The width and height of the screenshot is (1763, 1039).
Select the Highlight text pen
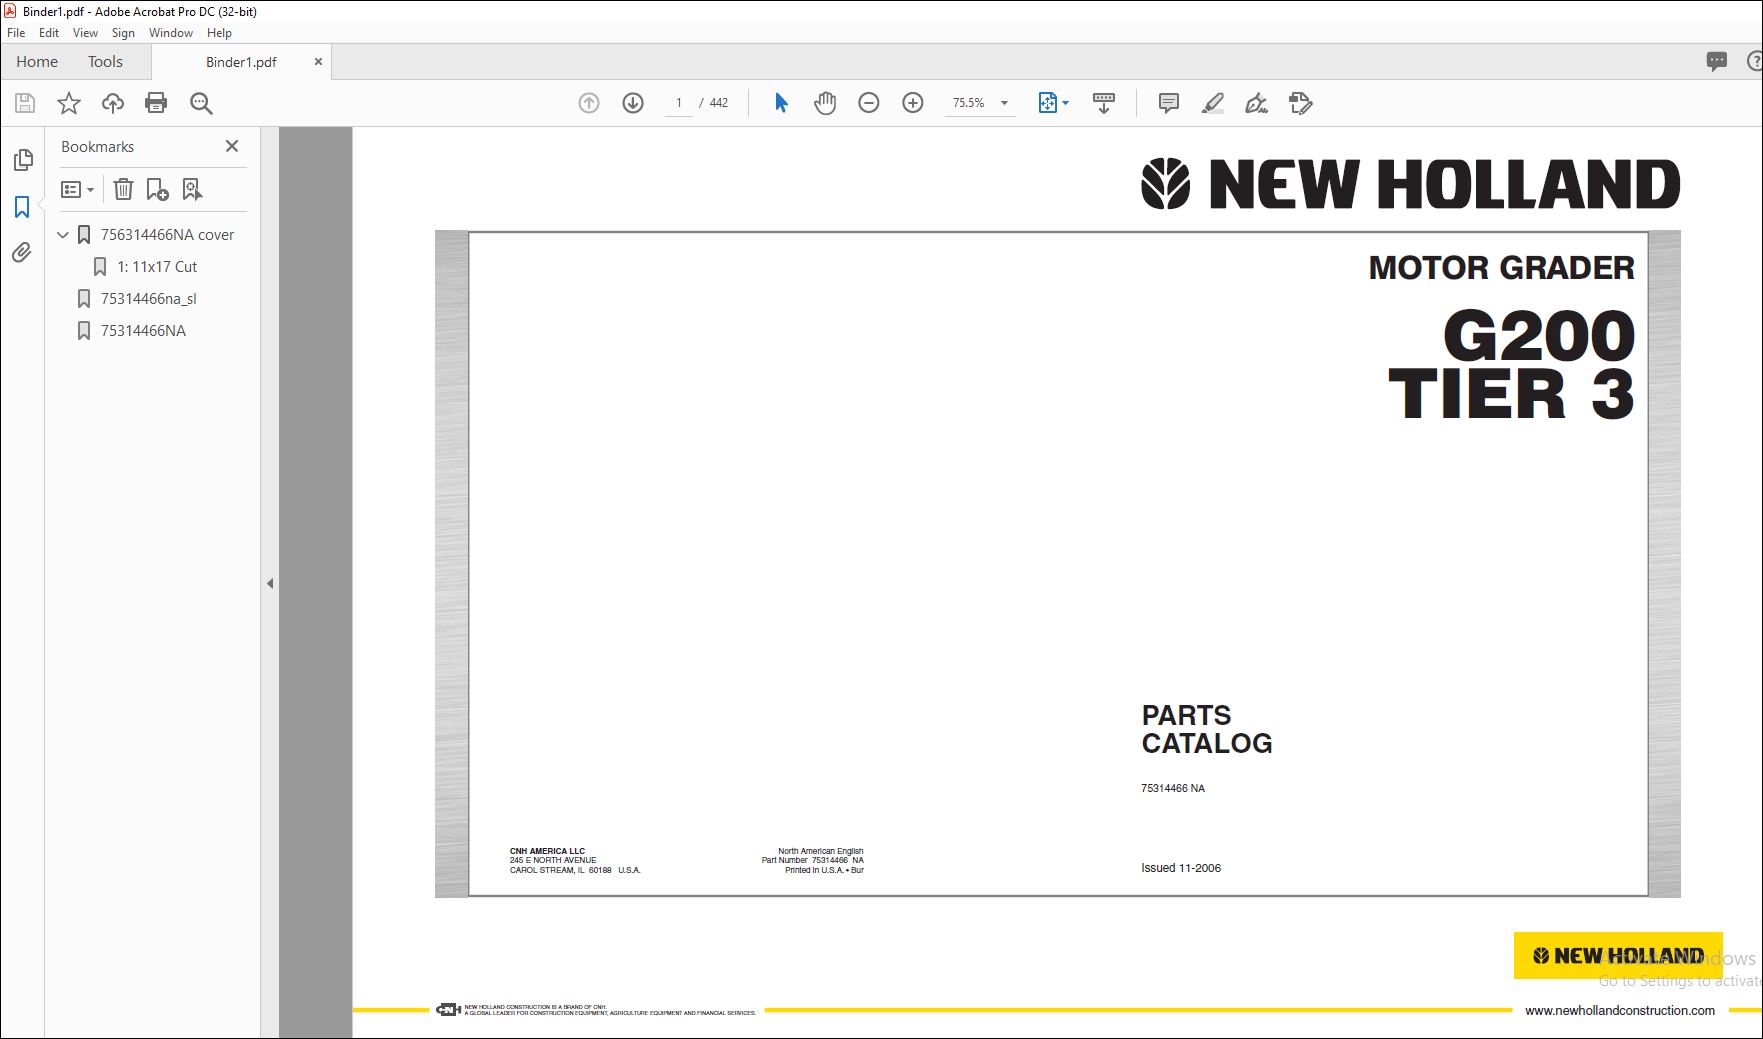[1212, 103]
